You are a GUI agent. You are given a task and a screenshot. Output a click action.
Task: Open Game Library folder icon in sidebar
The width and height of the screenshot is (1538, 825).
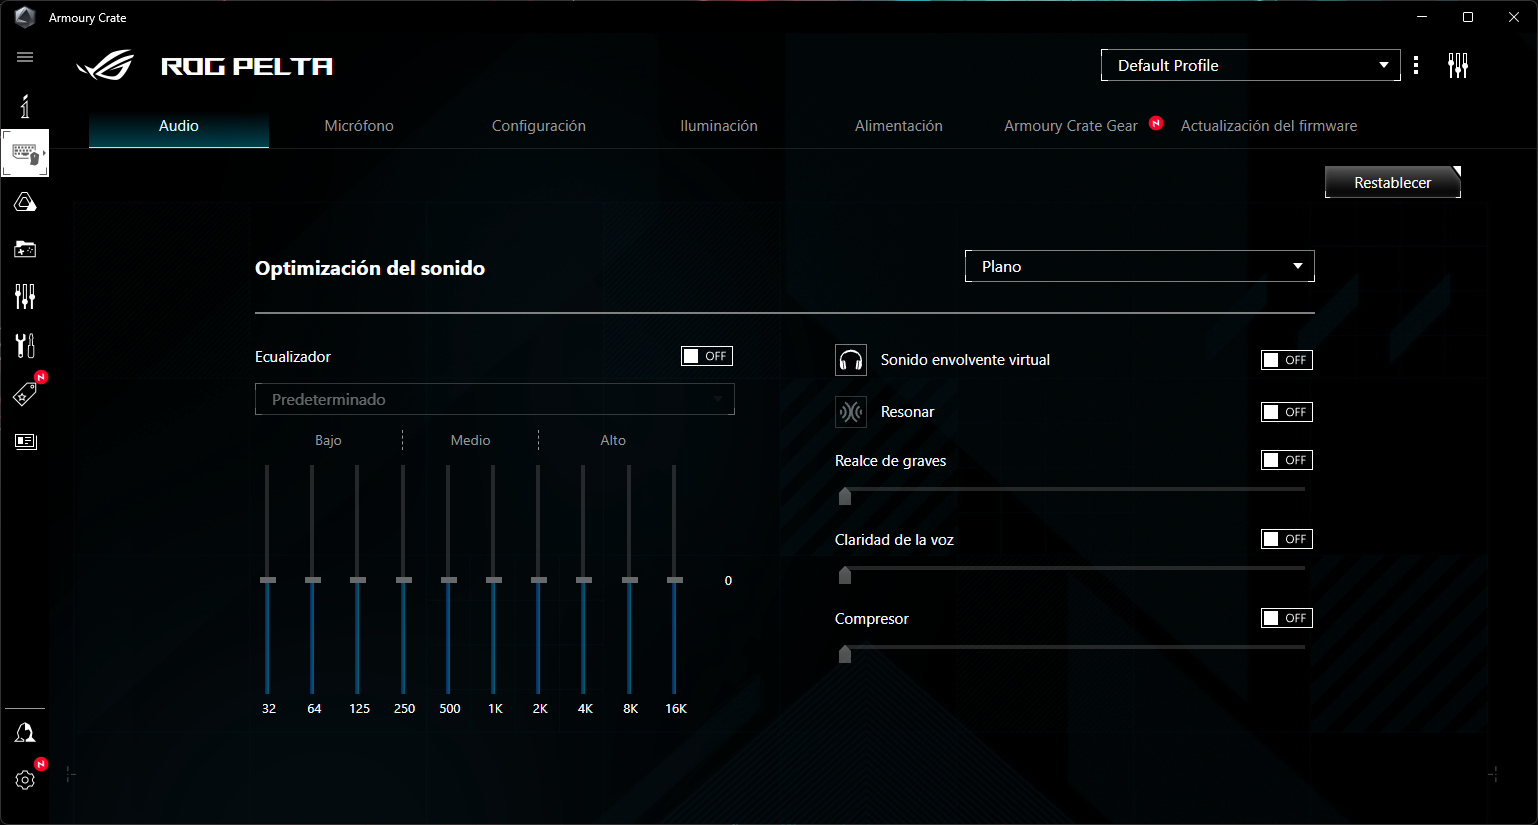click(x=25, y=249)
